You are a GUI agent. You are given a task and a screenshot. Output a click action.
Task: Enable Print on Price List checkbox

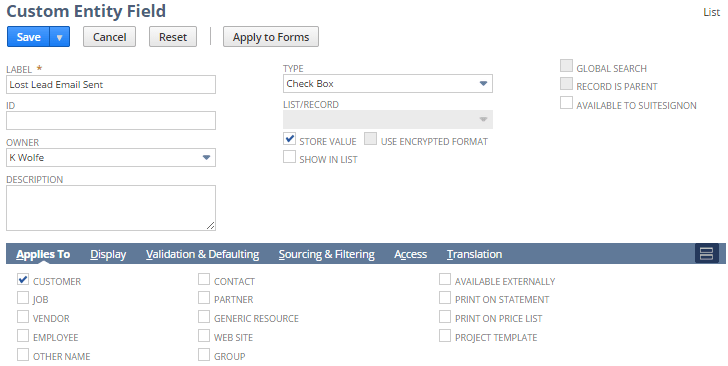point(445,316)
